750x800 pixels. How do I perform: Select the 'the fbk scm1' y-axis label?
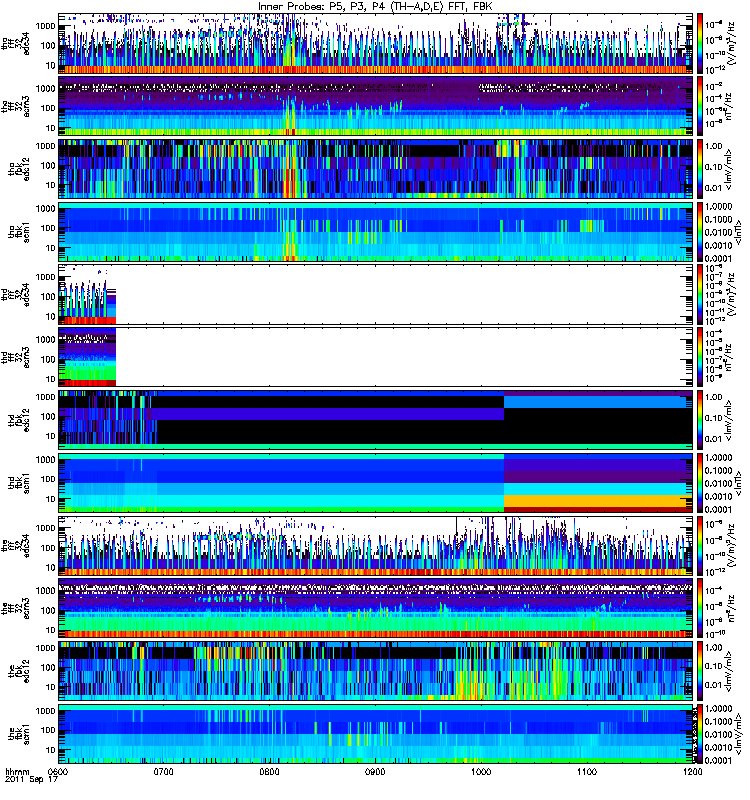click(x=19, y=734)
